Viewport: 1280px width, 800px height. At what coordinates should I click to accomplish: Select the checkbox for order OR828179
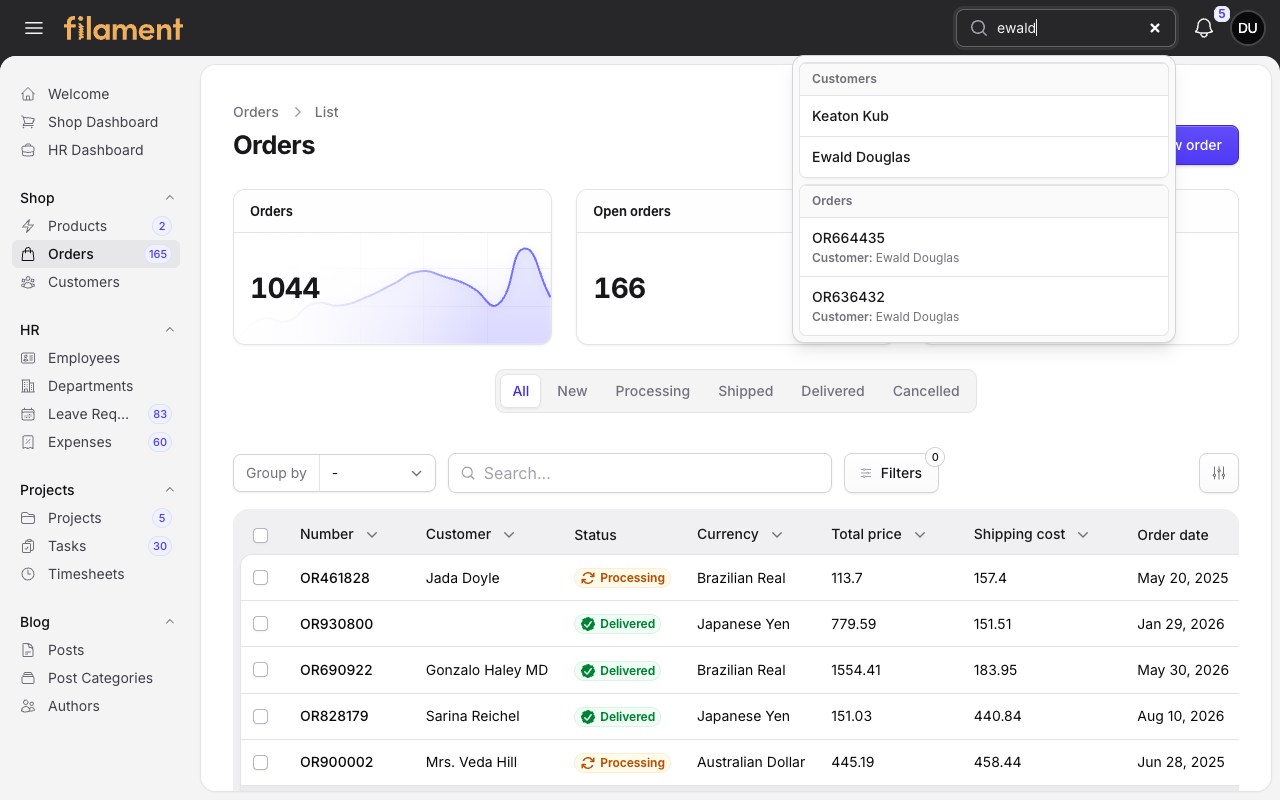pos(261,716)
